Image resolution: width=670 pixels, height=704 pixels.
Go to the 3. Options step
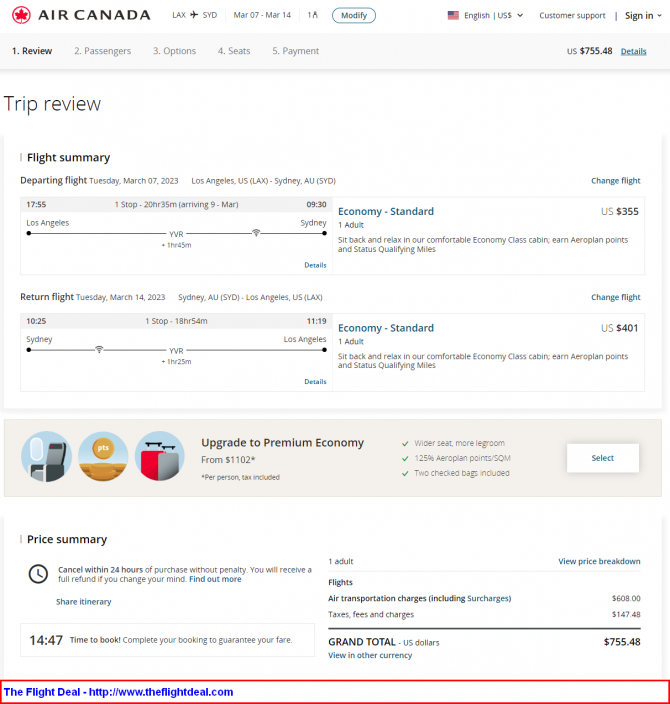[x=174, y=51]
